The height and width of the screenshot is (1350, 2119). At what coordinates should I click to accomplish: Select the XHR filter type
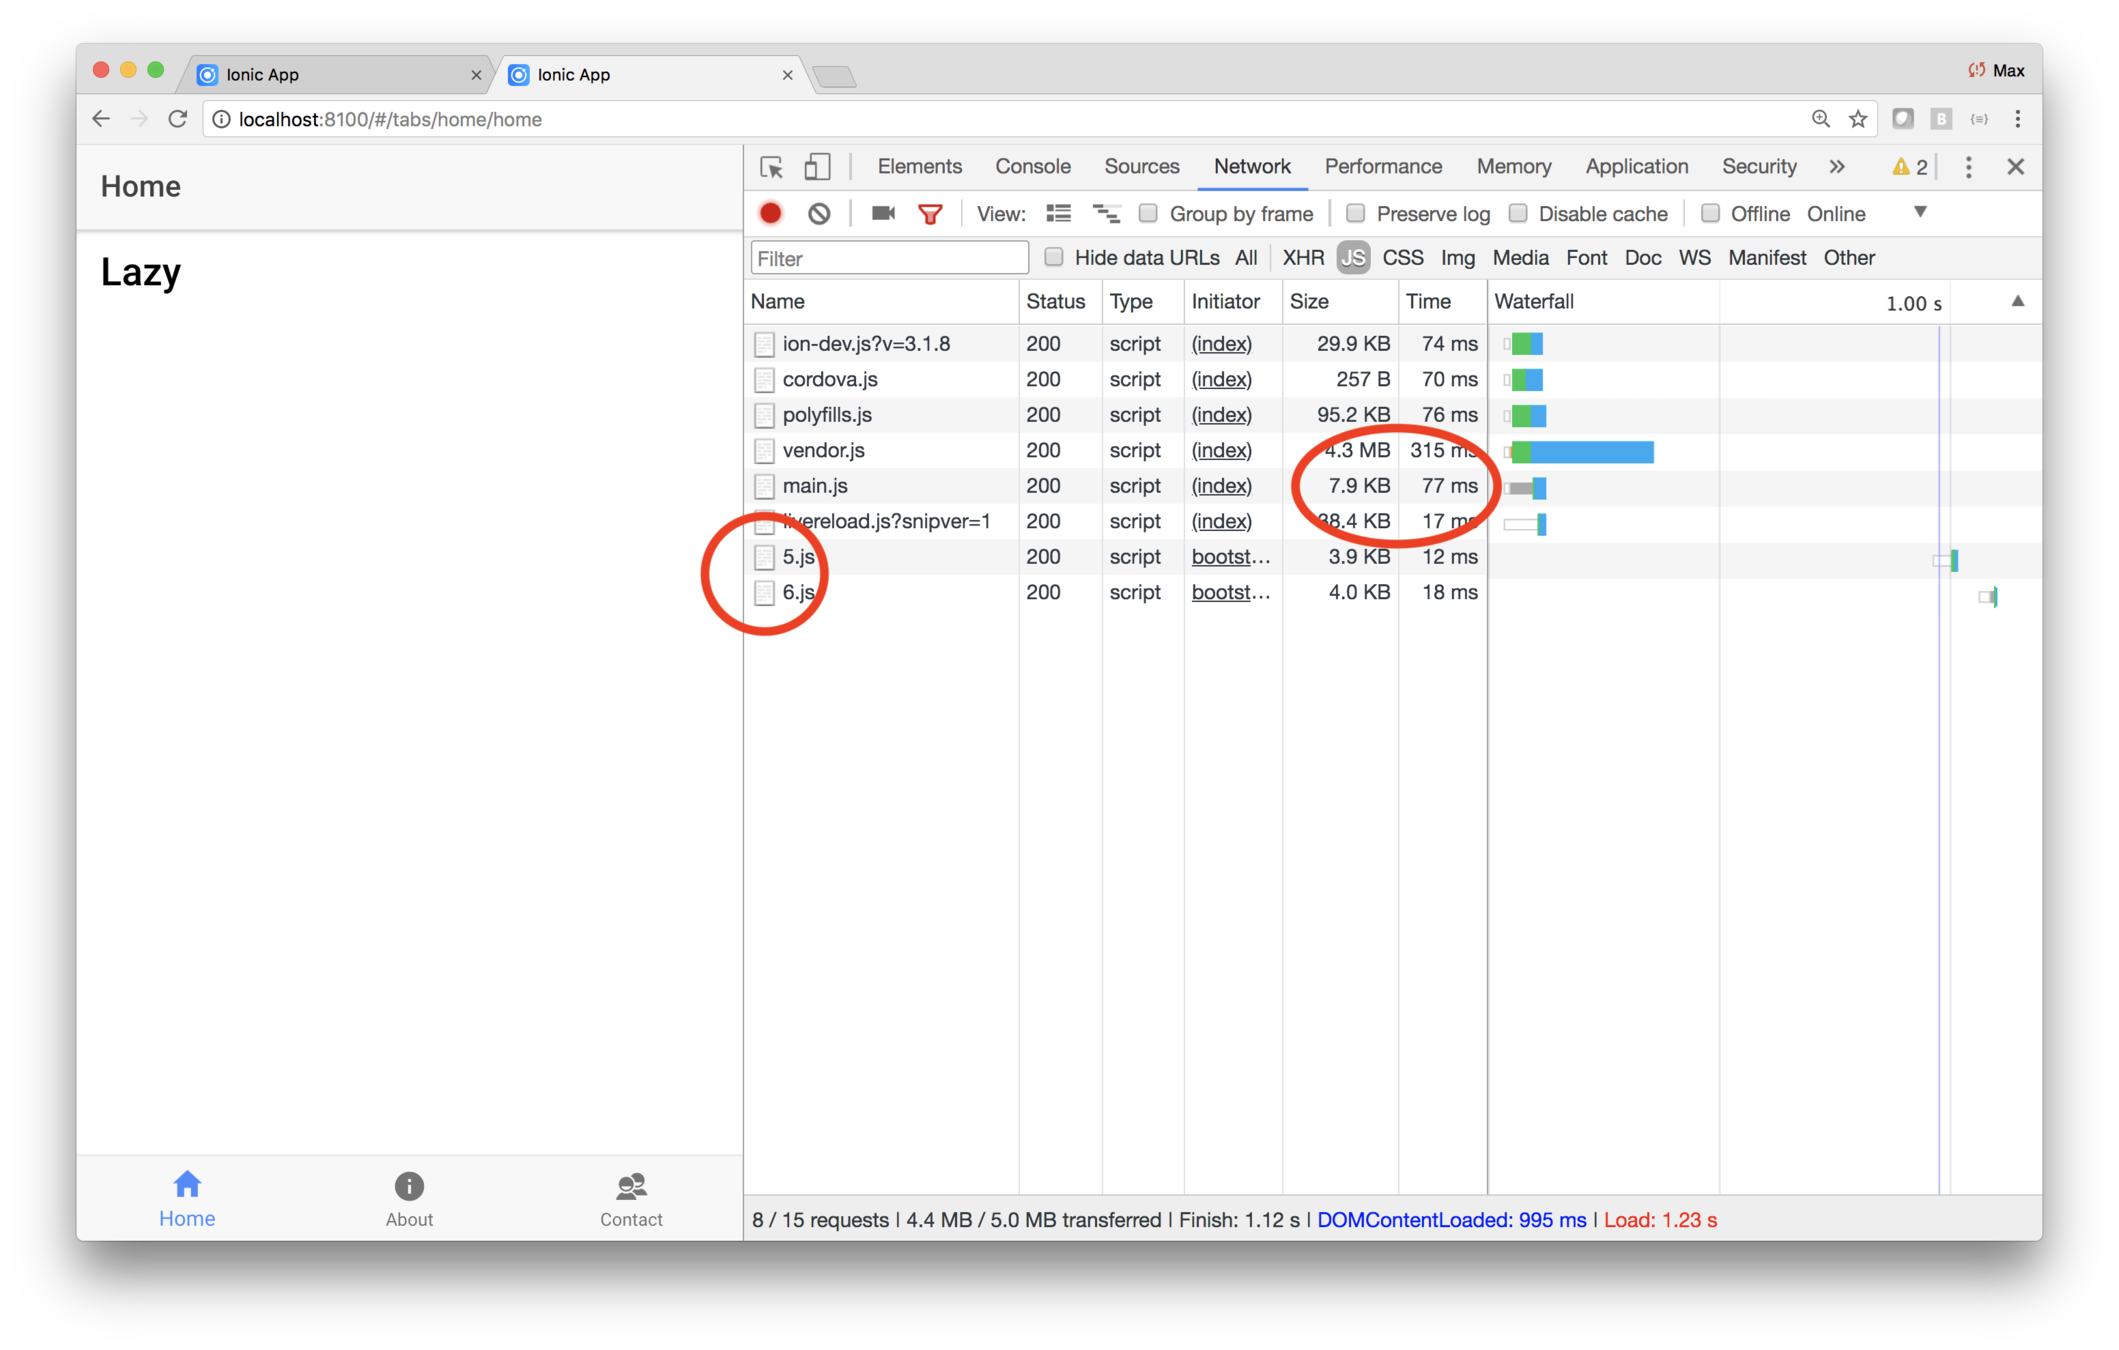[1302, 257]
